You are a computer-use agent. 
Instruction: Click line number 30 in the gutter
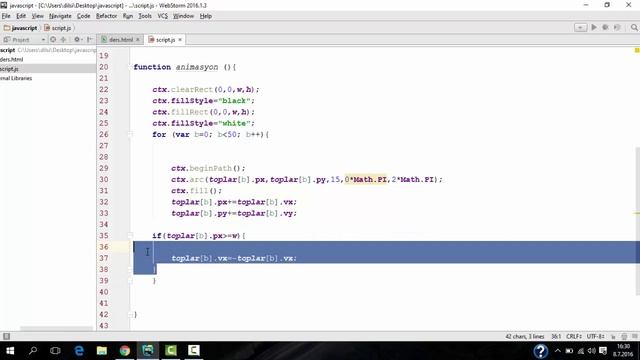pos(104,179)
